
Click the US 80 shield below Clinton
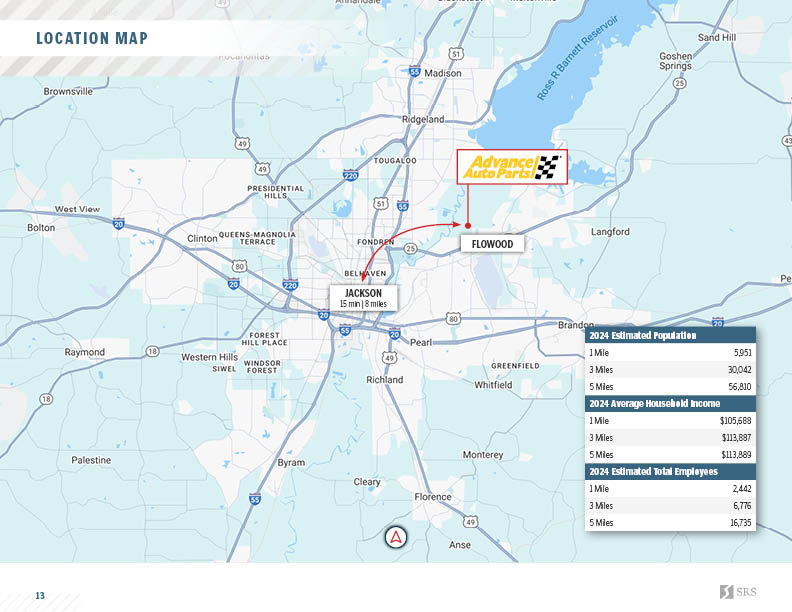click(x=239, y=266)
